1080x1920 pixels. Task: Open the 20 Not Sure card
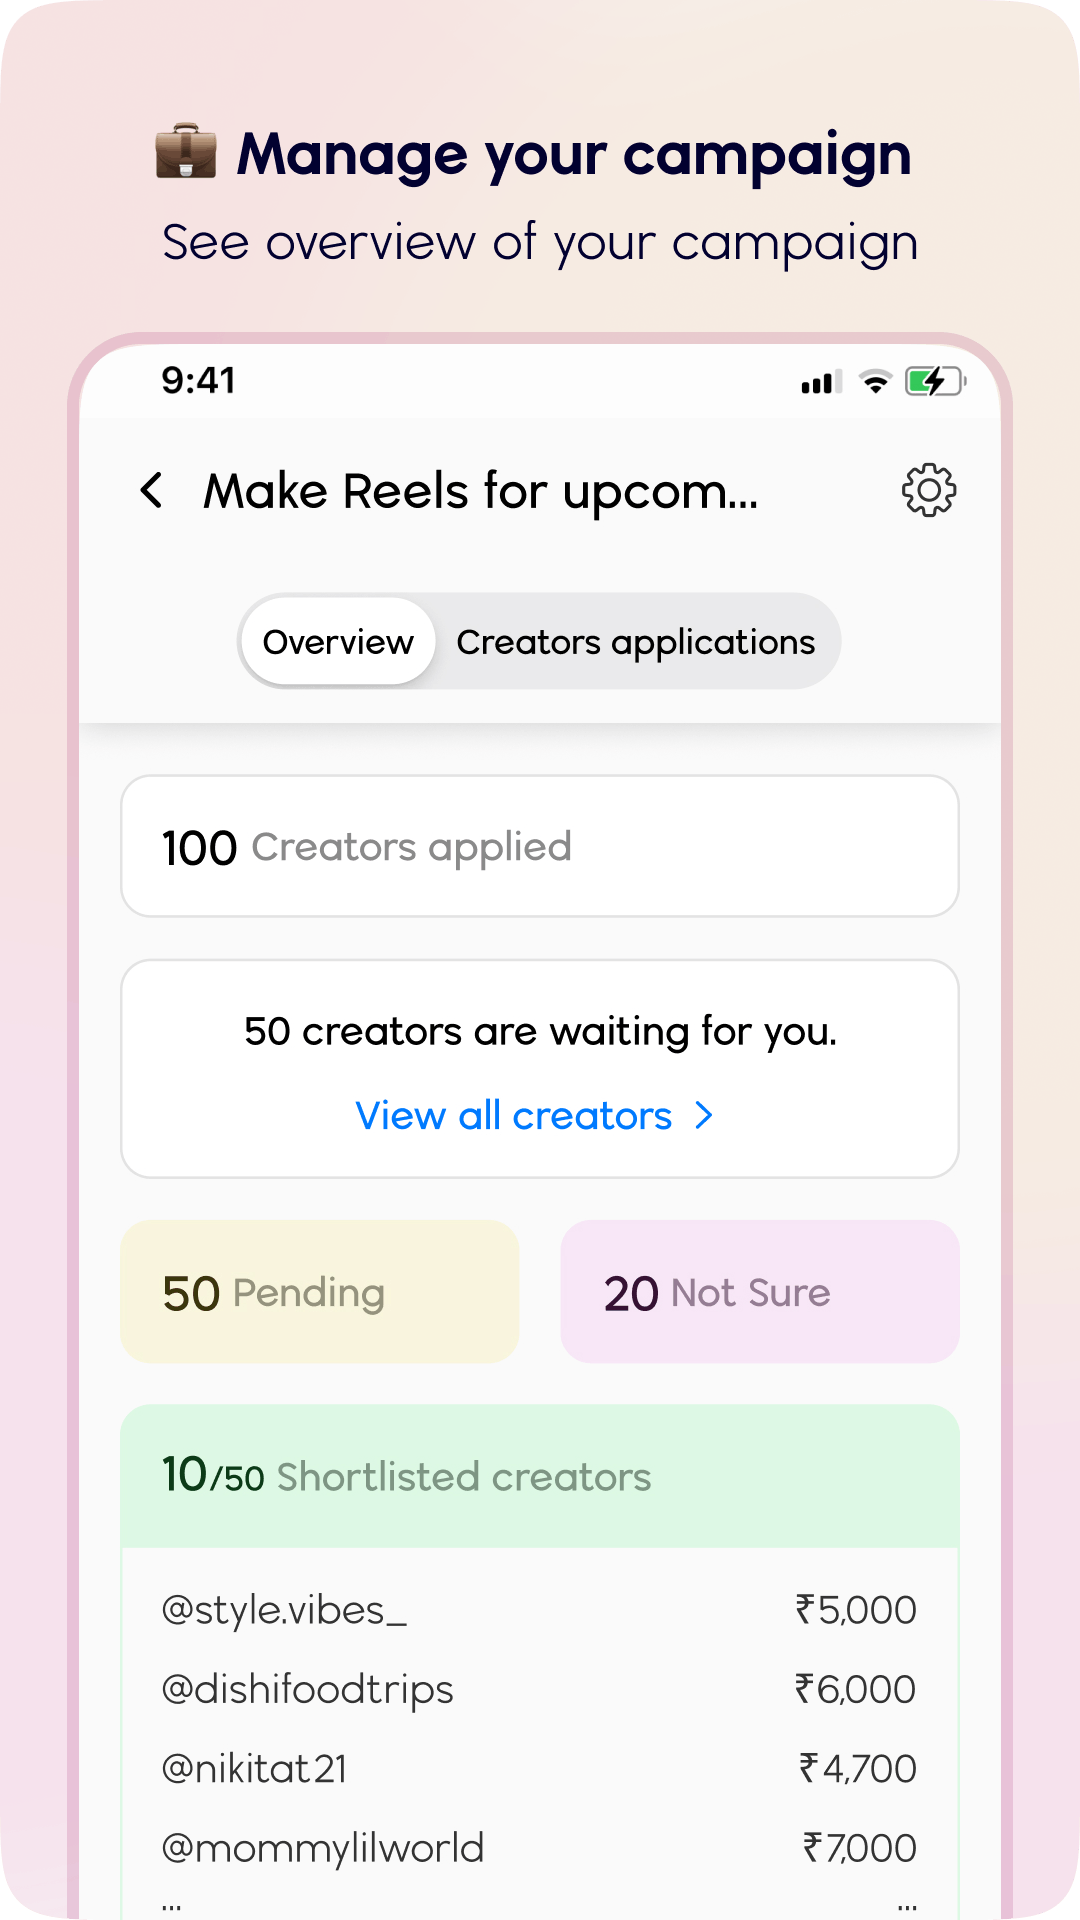coord(760,1292)
